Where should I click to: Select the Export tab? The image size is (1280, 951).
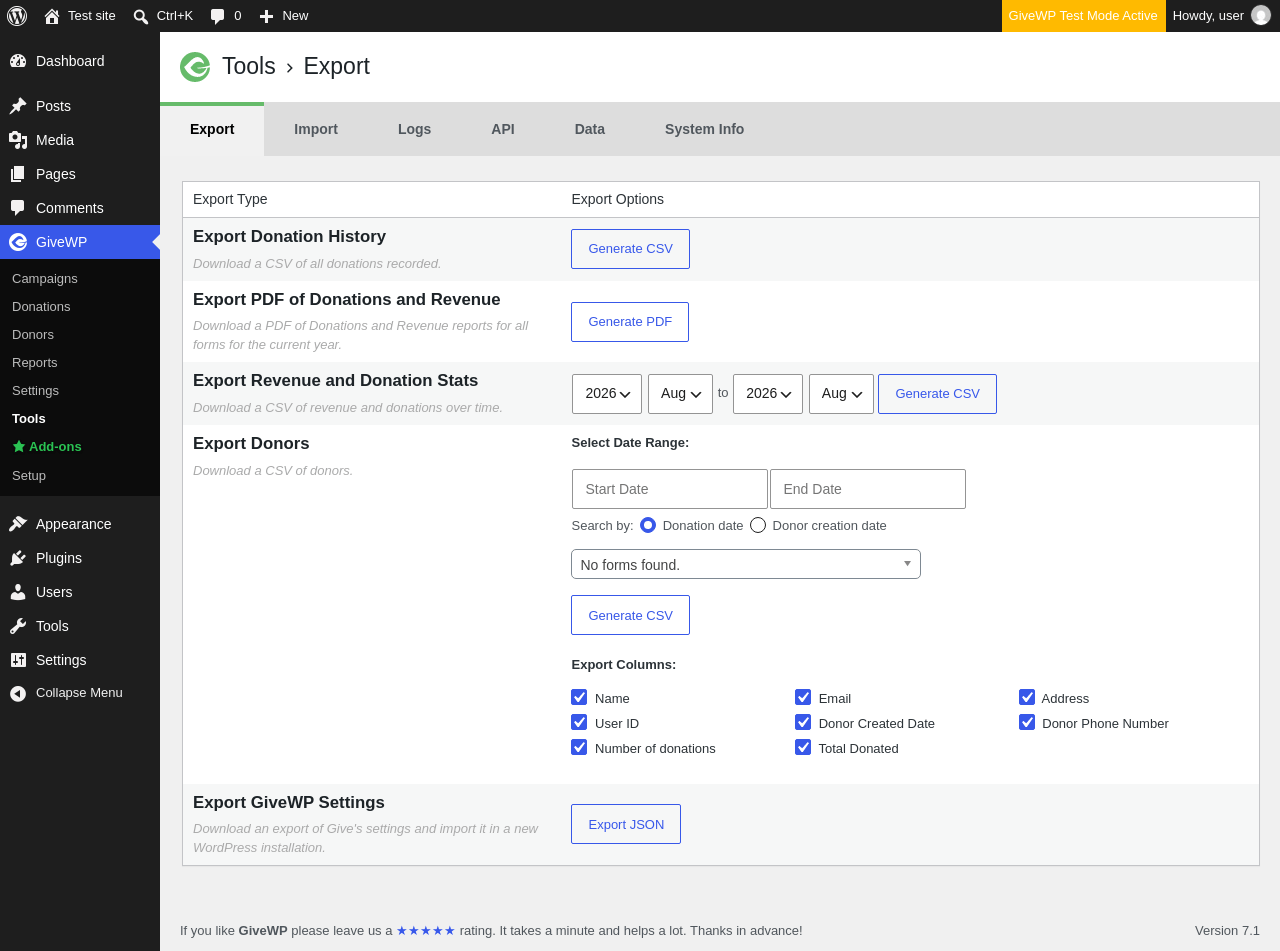coord(212,129)
